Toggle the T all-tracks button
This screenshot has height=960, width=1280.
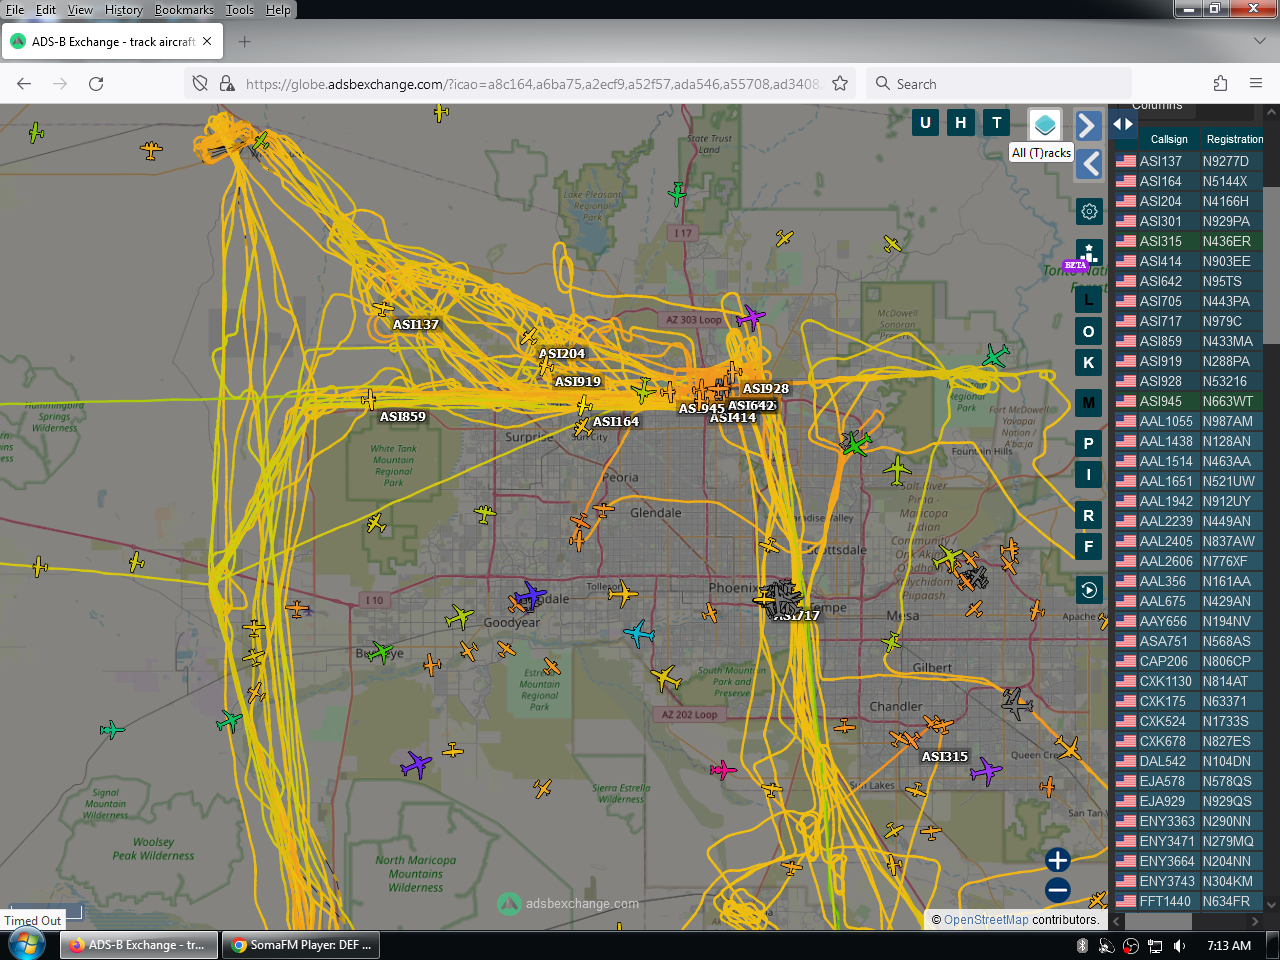[997, 123]
